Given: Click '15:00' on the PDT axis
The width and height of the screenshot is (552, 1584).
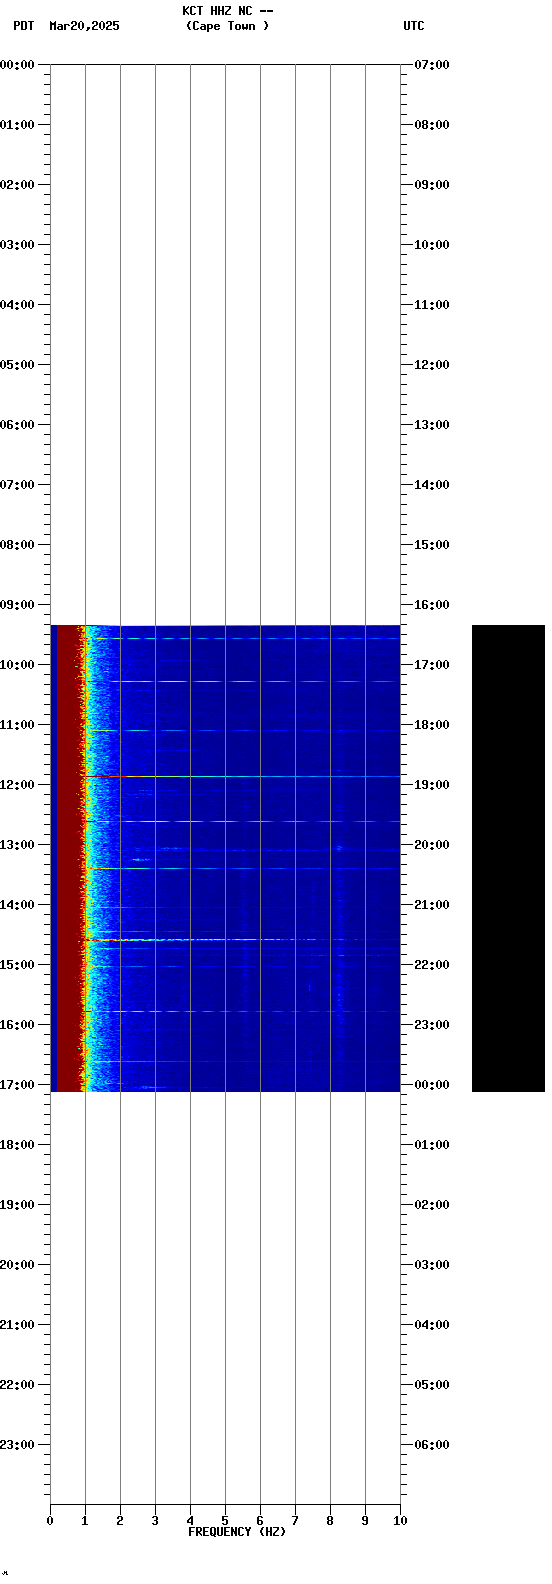Looking at the screenshot, I should point(17,965).
